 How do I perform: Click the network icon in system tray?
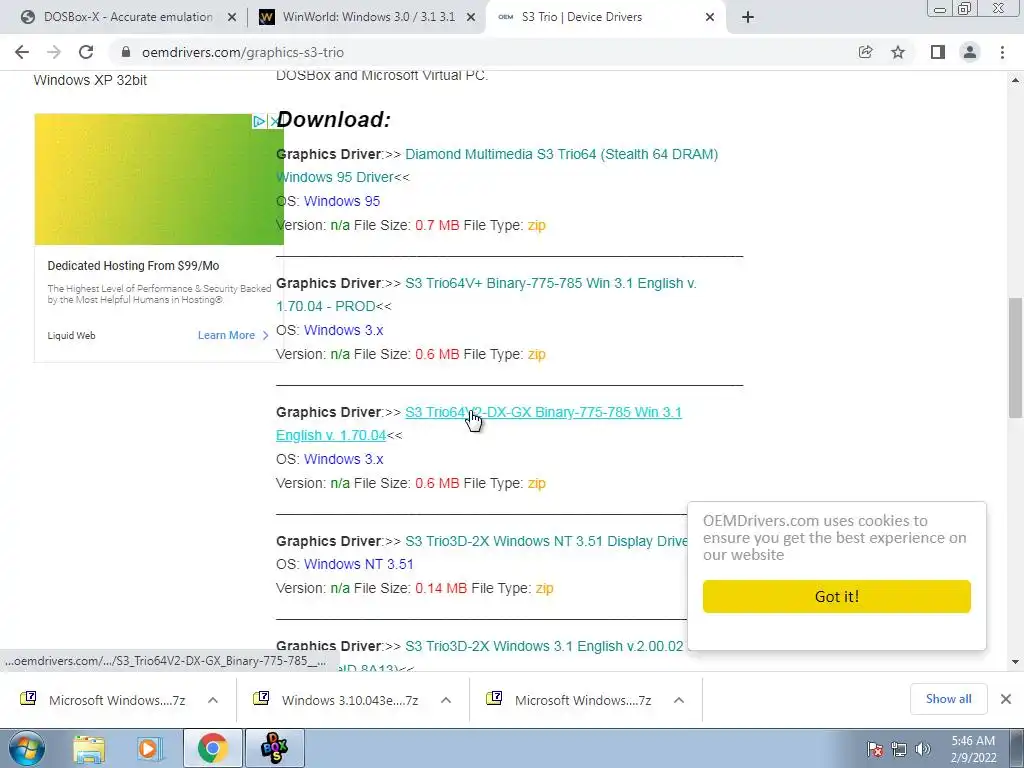tap(899, 749)
